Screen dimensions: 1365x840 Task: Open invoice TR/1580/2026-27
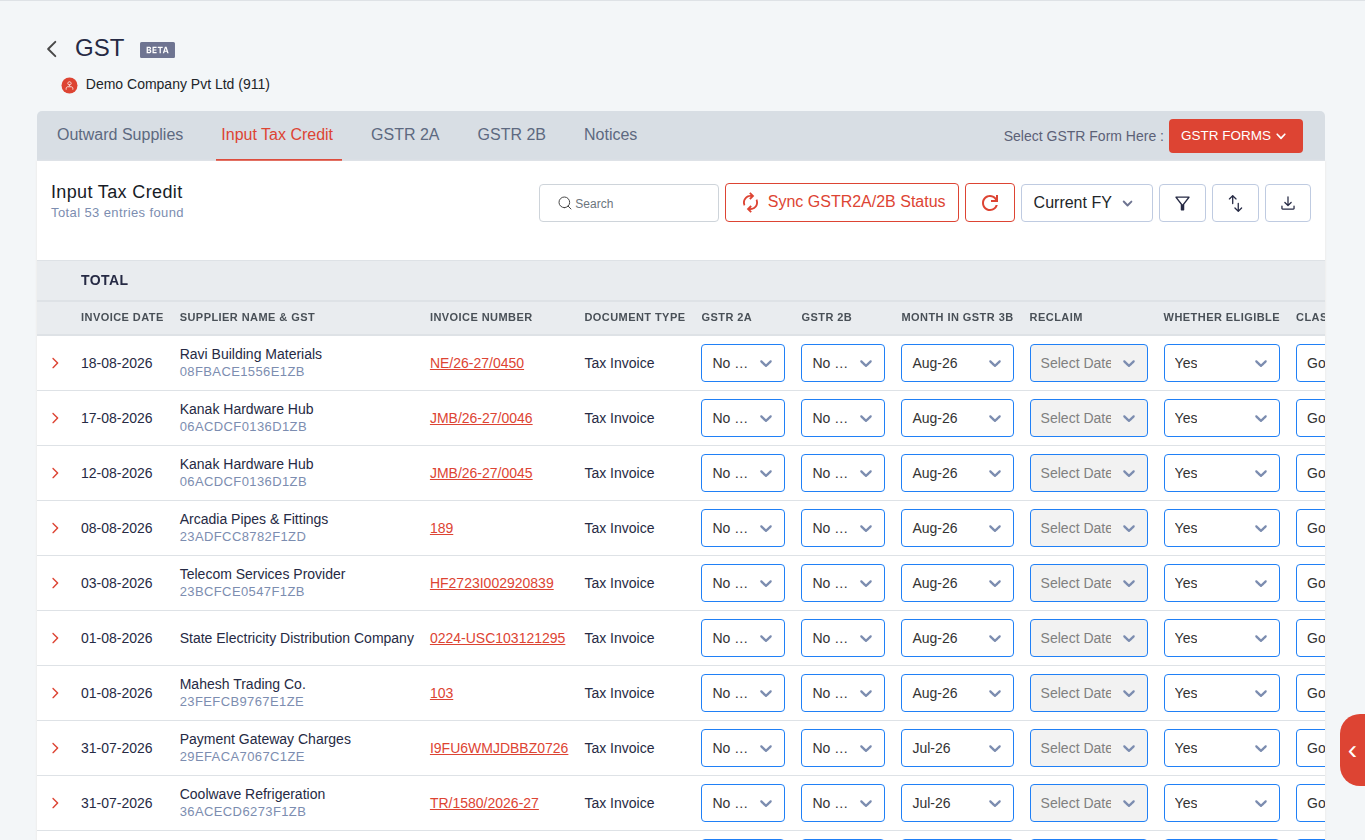(x=484, y=803)
